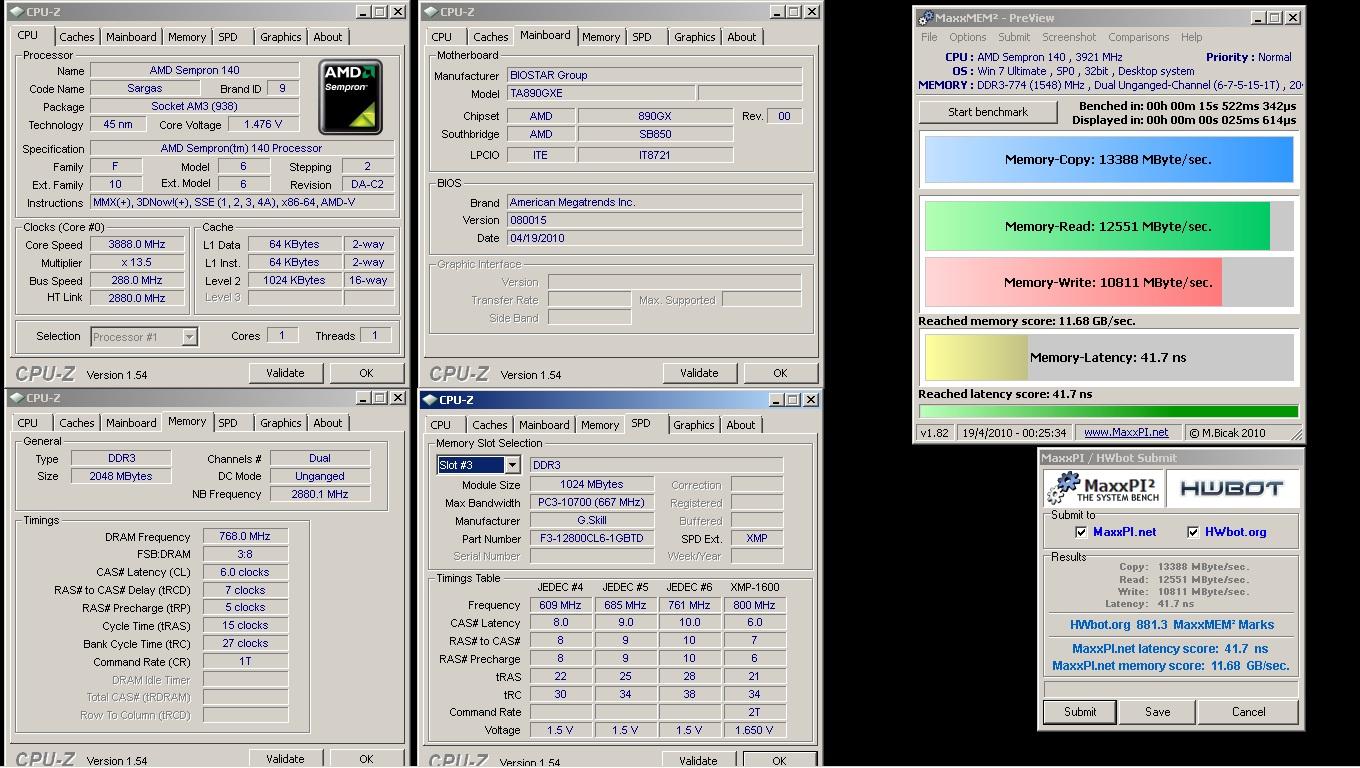The height and width of the screenshot is (768, 1360).
Task: Click the HT Link 2880.0 MHz value
Action: (x=137, y=298)
